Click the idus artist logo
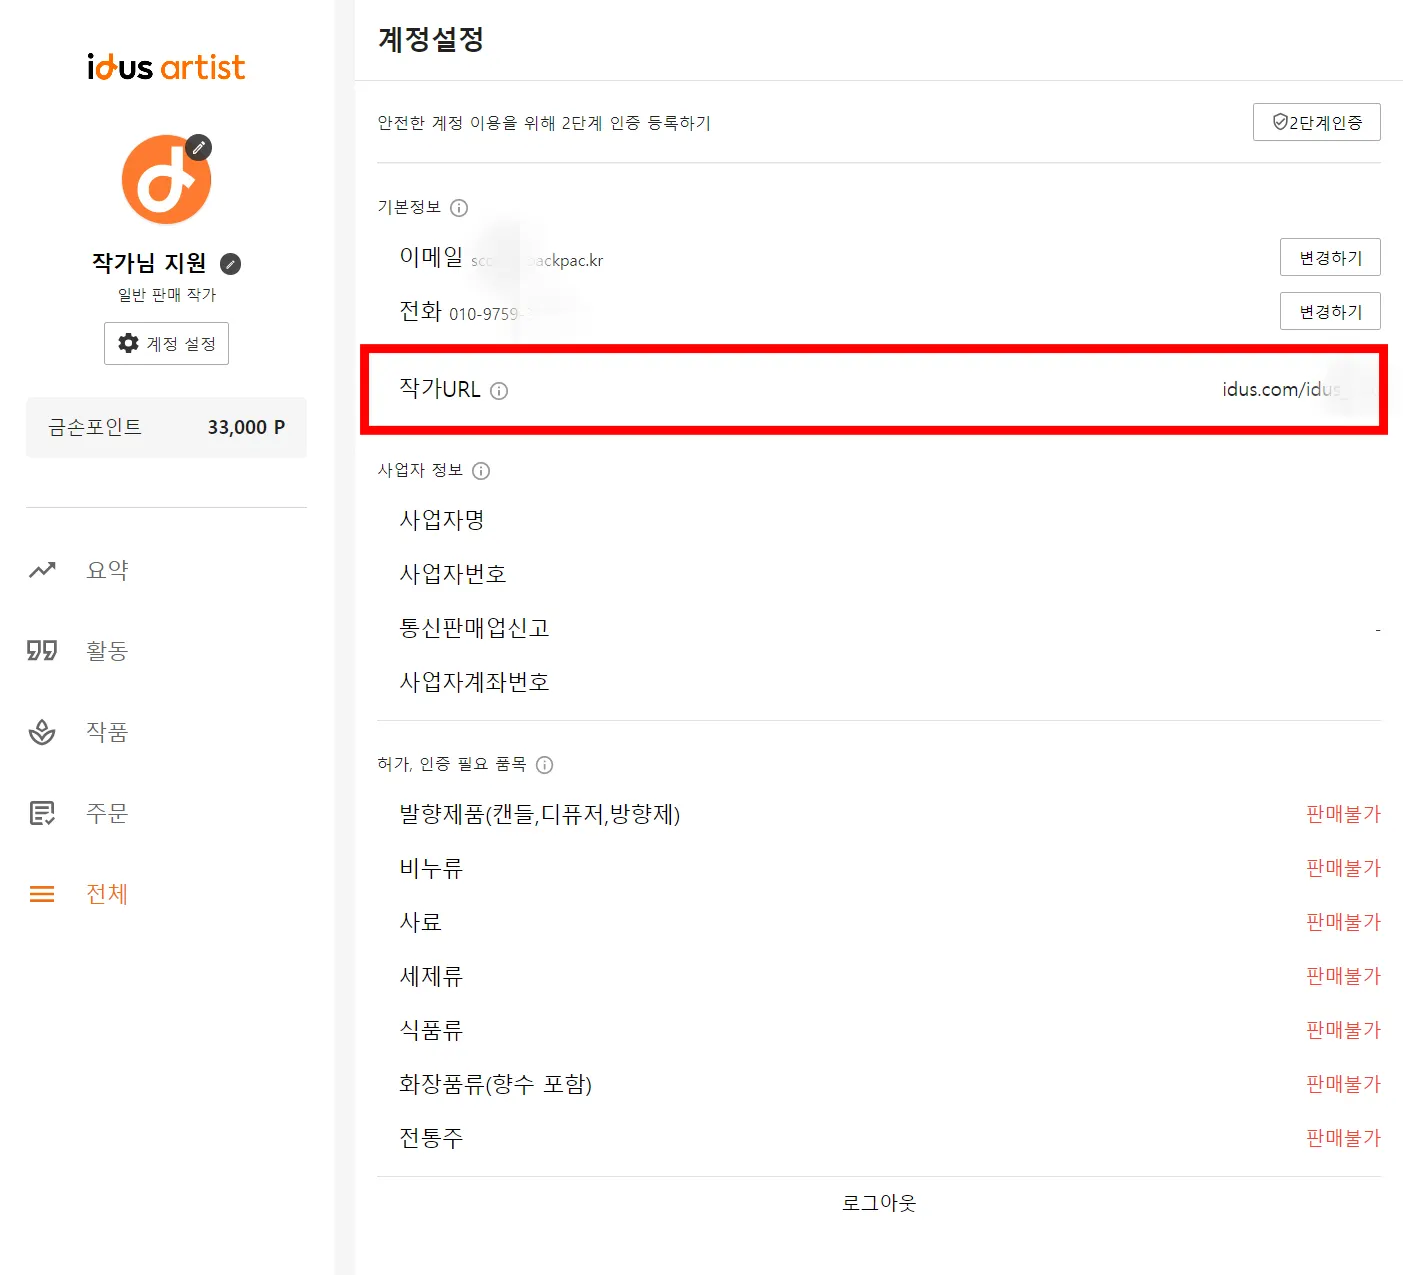Viewport: 1403px width, 1275px height. pyautogui.click(x=166, y=67)
